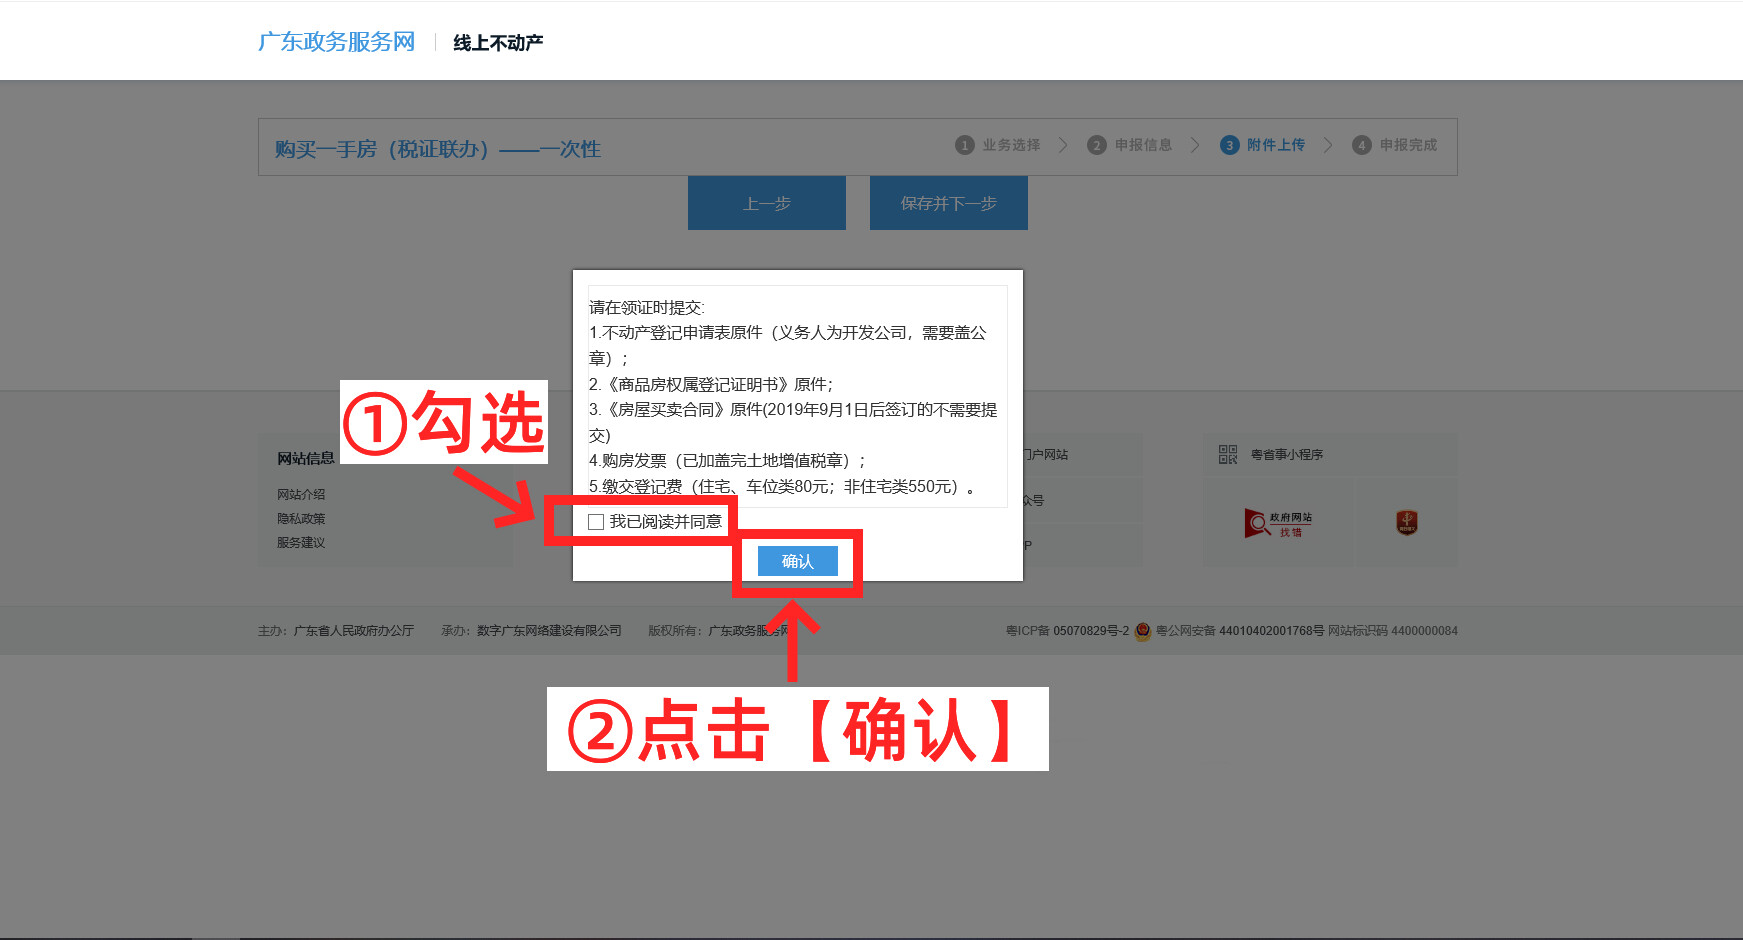Click the chevron arrow after 附件上传
Image resolution: width=1743 pixels, height=940 pixels.
tap(1328, 145)
